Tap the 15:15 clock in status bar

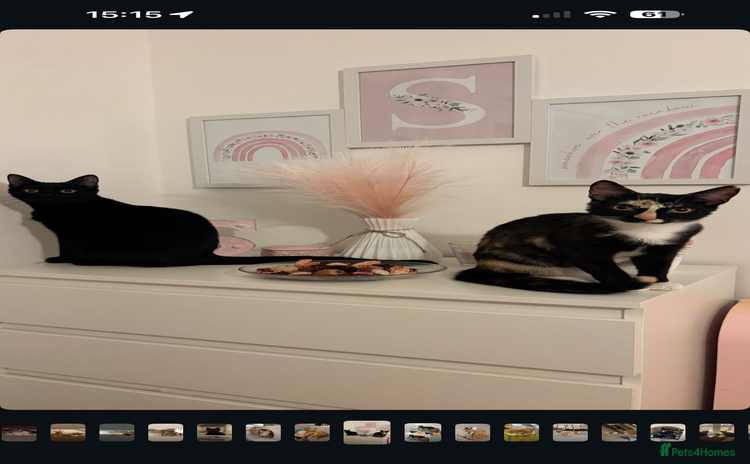click(124, 14)
